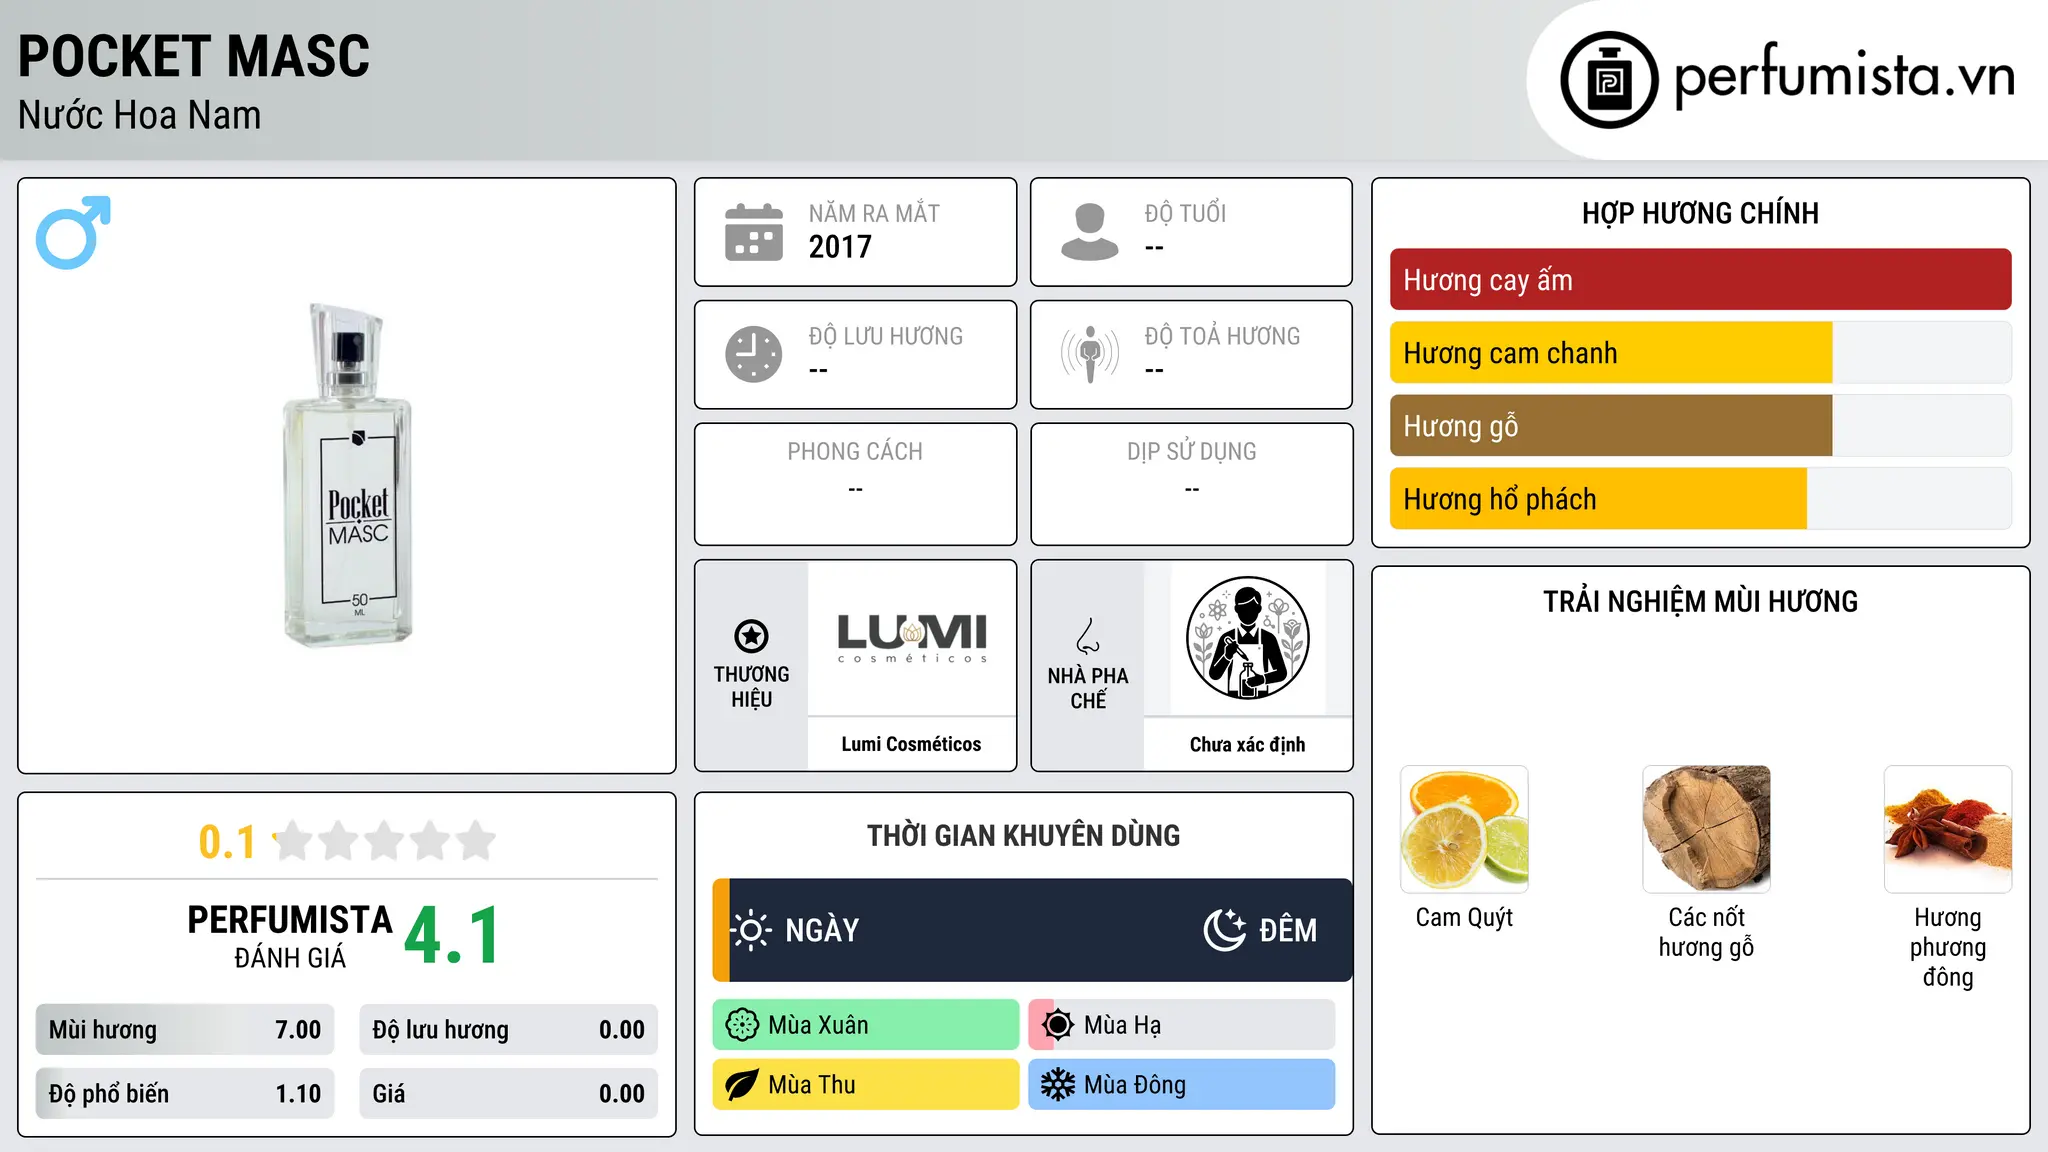Click the Hương cam chanh accord bar
Viewport: 2048px width, 1152px height.
point(1700,353)
